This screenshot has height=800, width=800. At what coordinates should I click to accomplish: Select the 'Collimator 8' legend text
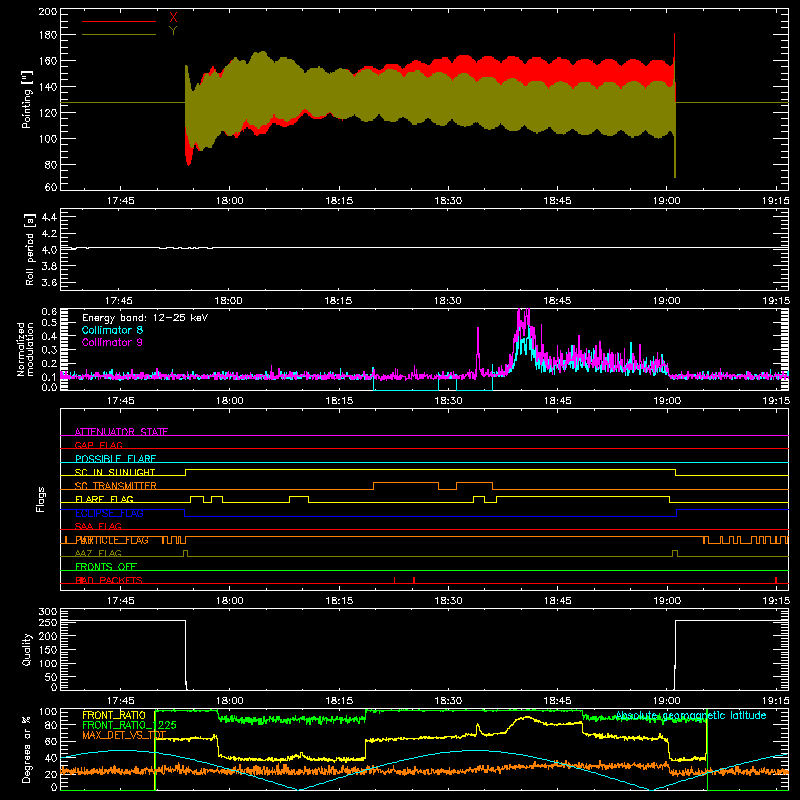point(112,330)
